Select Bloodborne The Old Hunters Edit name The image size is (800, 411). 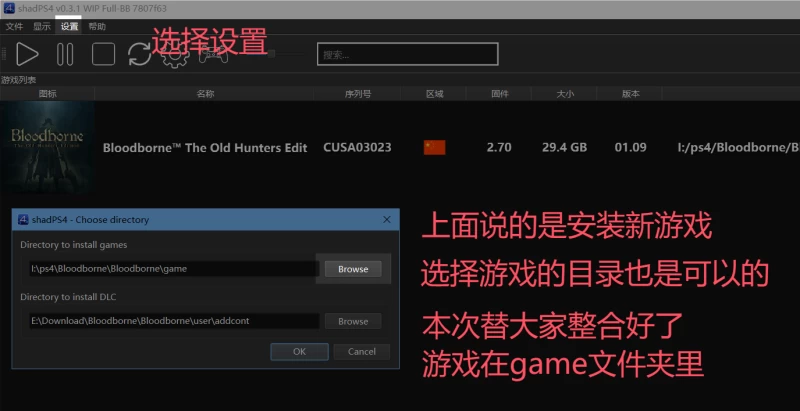[205, 148]
